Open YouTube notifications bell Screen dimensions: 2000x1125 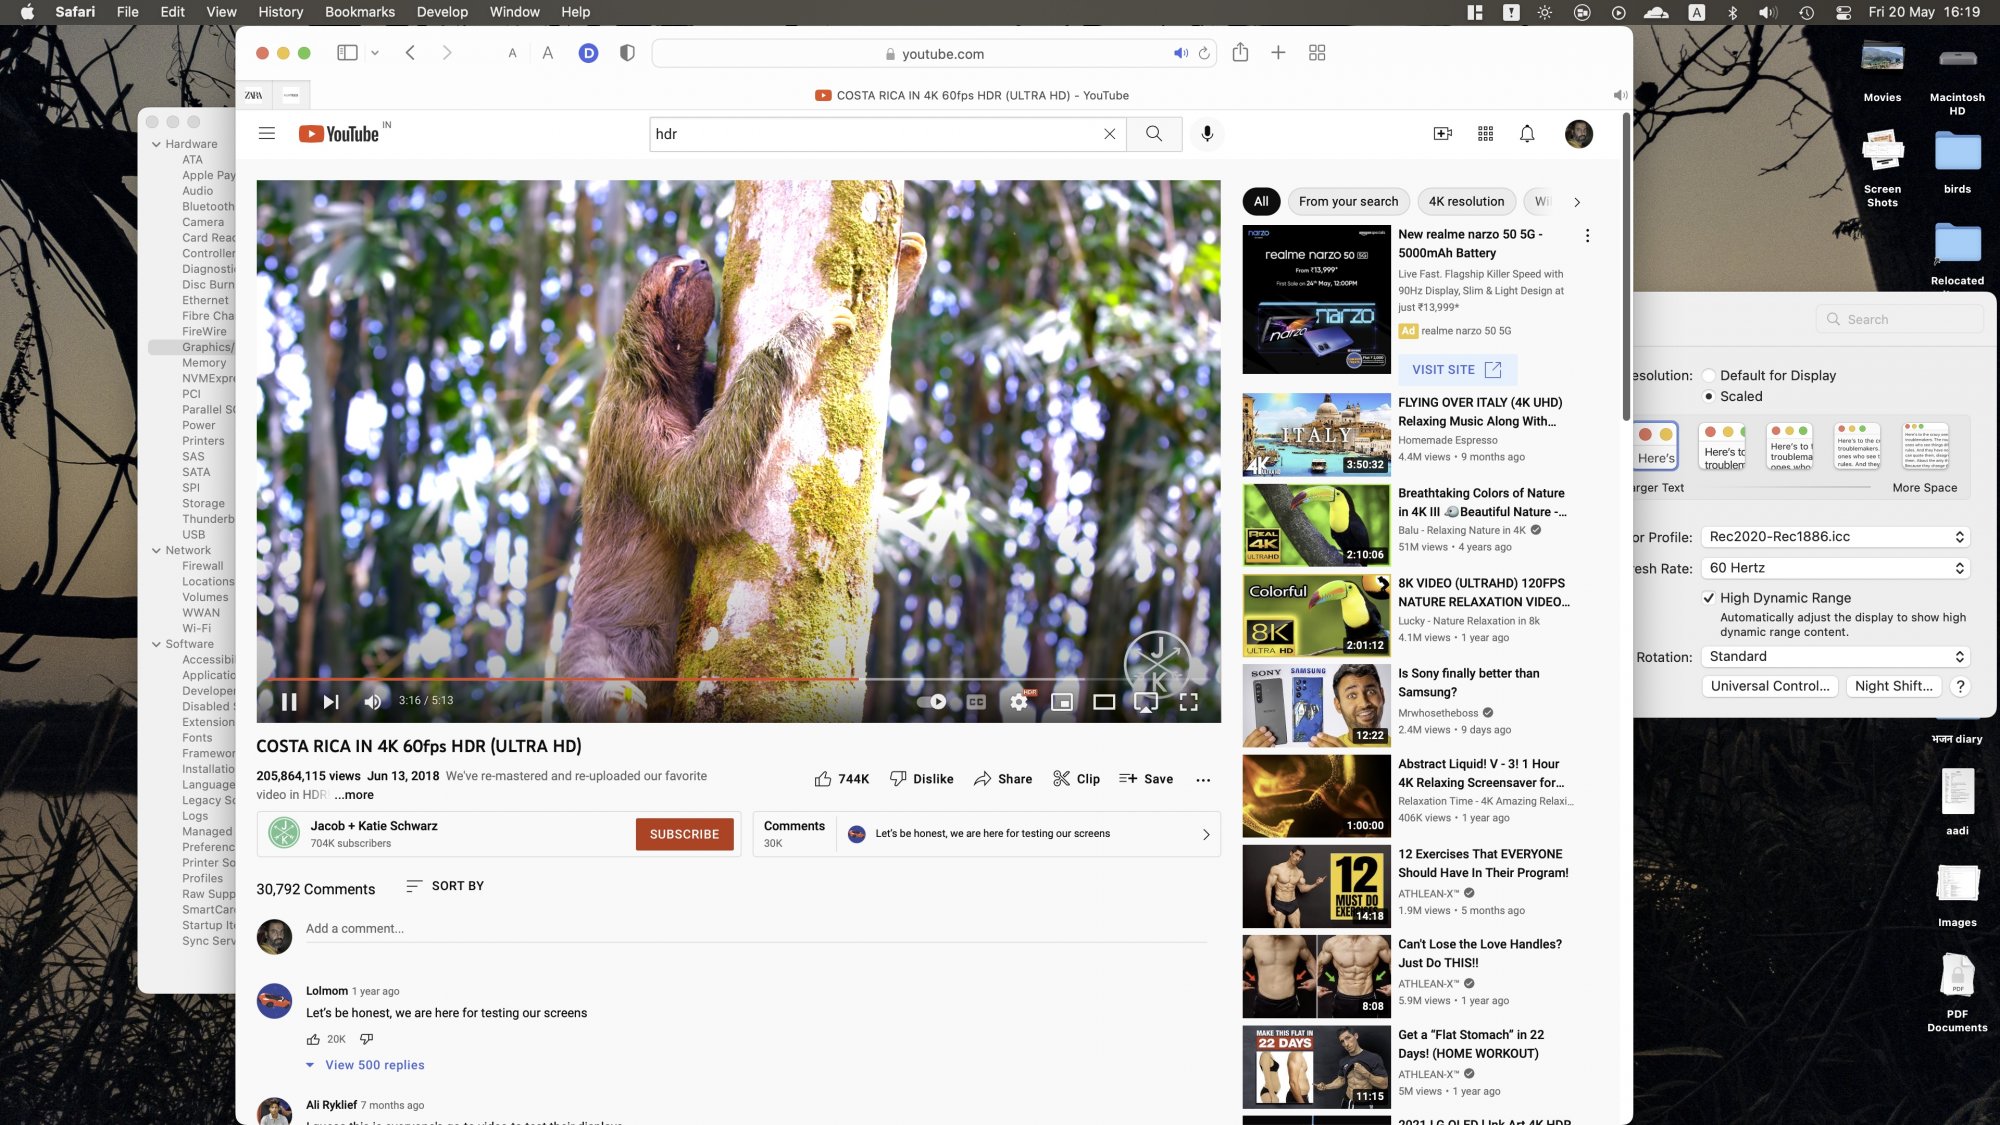[x=1527, y=134]
